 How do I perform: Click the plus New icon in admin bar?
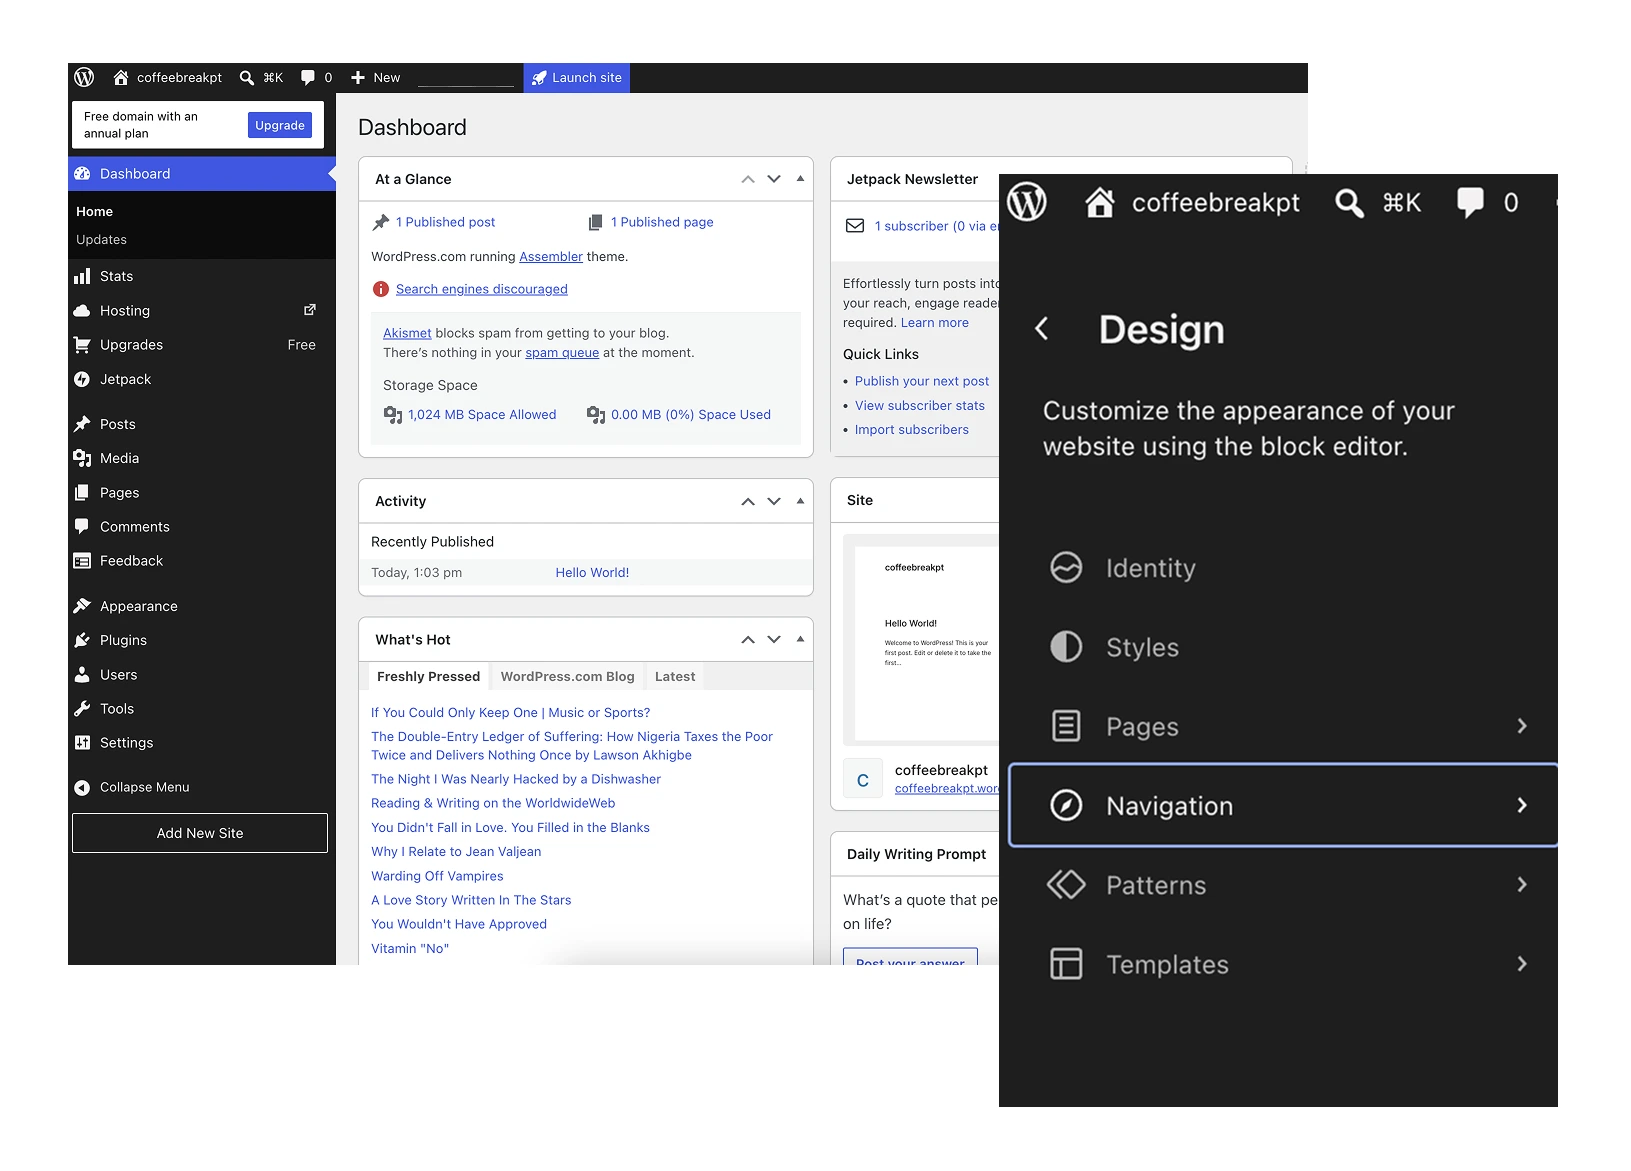coord(358,77)
